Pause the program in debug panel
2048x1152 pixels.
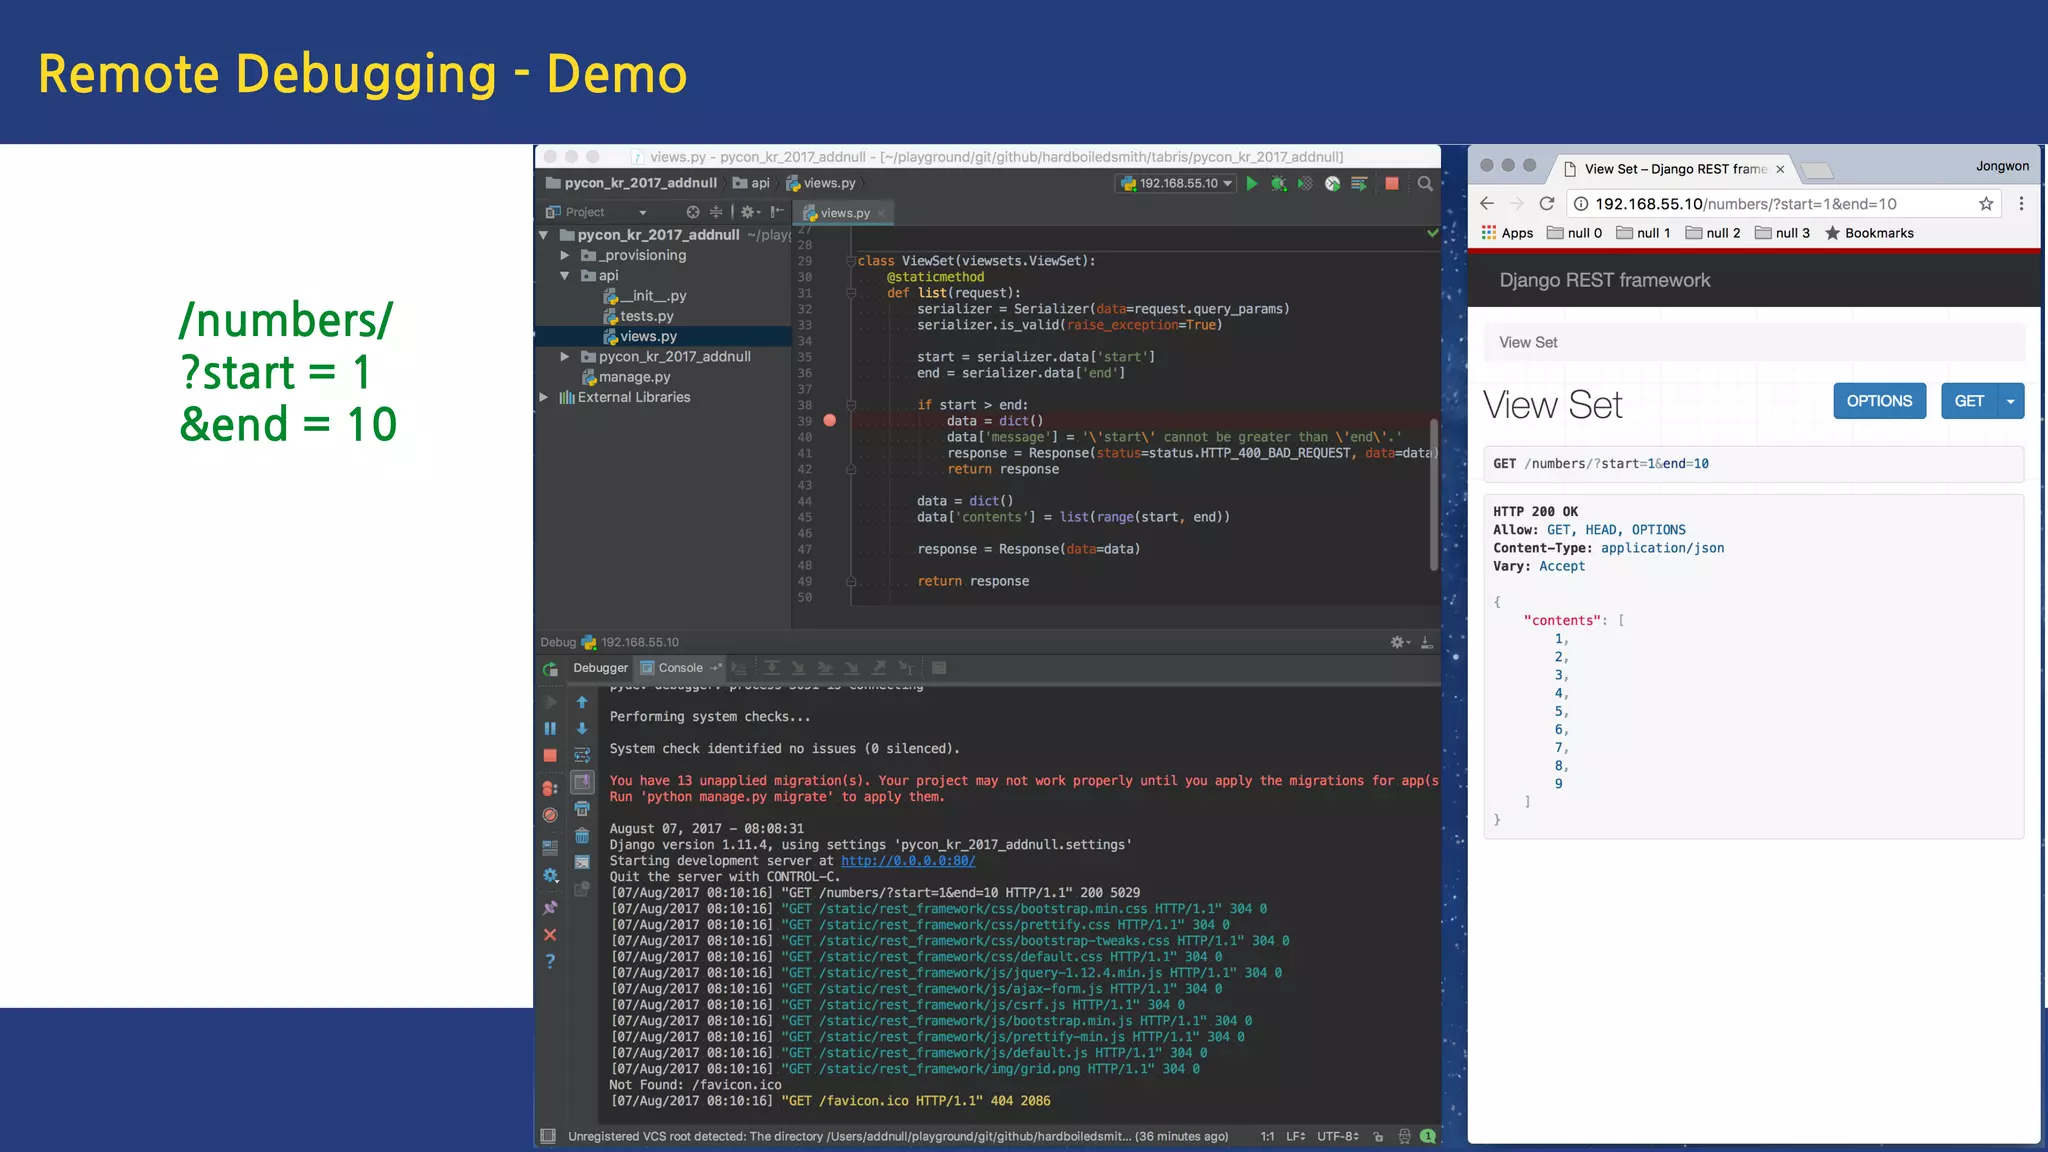(550, 729)
